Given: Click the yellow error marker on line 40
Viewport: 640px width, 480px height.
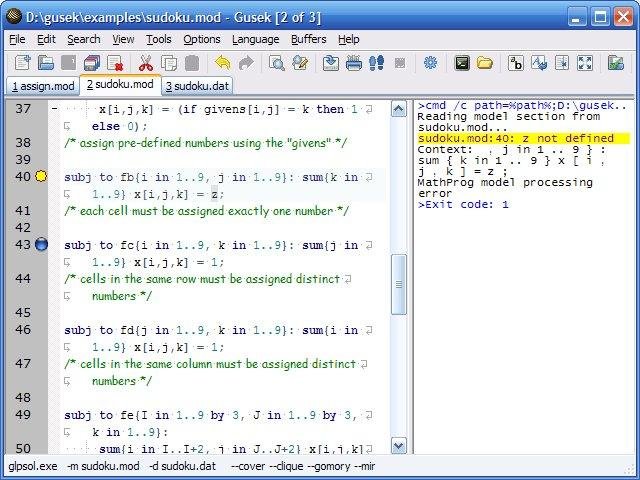Looking at the screenshot, I should point(41,176).
